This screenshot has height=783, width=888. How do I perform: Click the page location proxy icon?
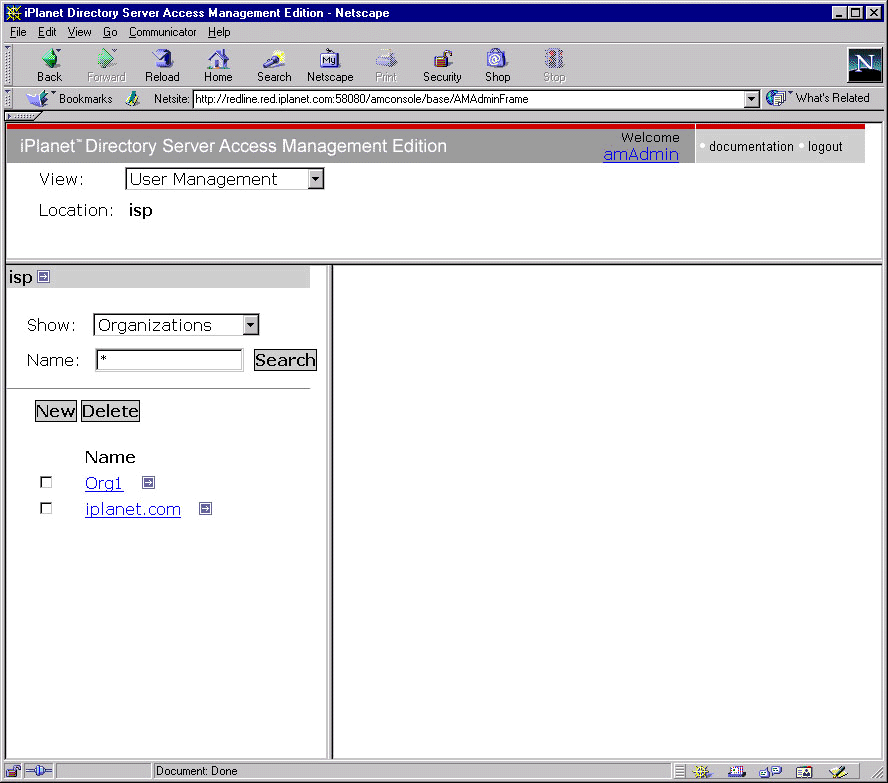(x=133, y=99)
